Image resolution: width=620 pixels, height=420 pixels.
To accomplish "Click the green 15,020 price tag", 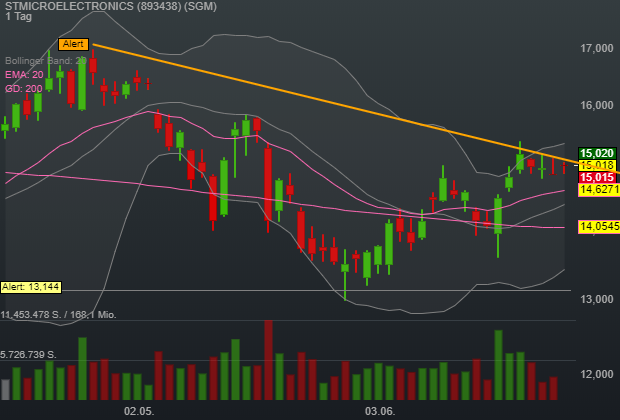I will coord(597,153).
